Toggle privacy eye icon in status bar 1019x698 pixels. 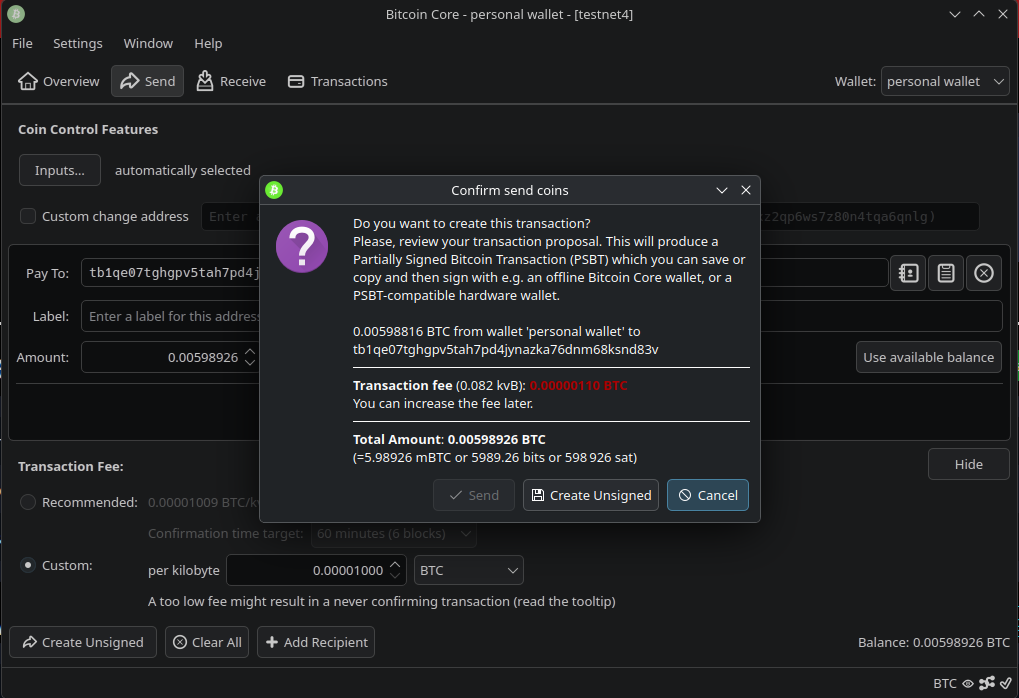pyautogui.click(x=968, y=683)
